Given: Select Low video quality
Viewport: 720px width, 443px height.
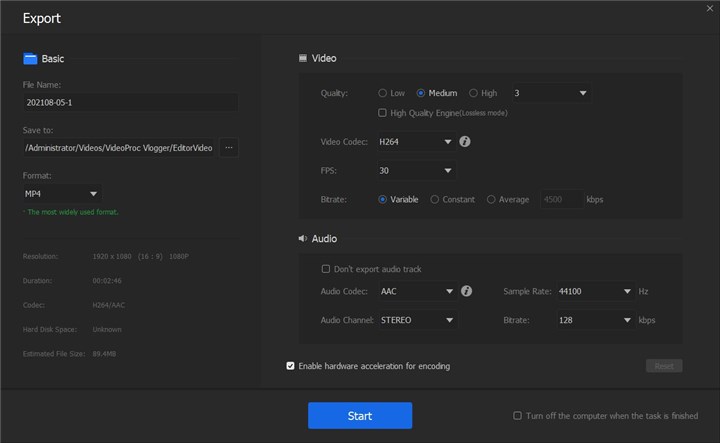Looking at the screenshot, I should (x=383, y=93).
